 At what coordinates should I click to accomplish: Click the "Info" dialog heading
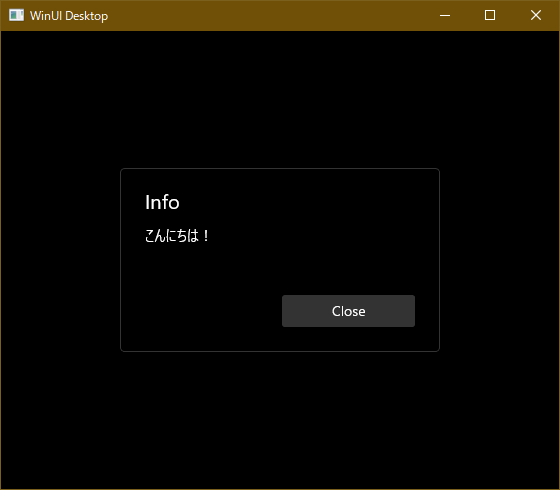[162, 202]
